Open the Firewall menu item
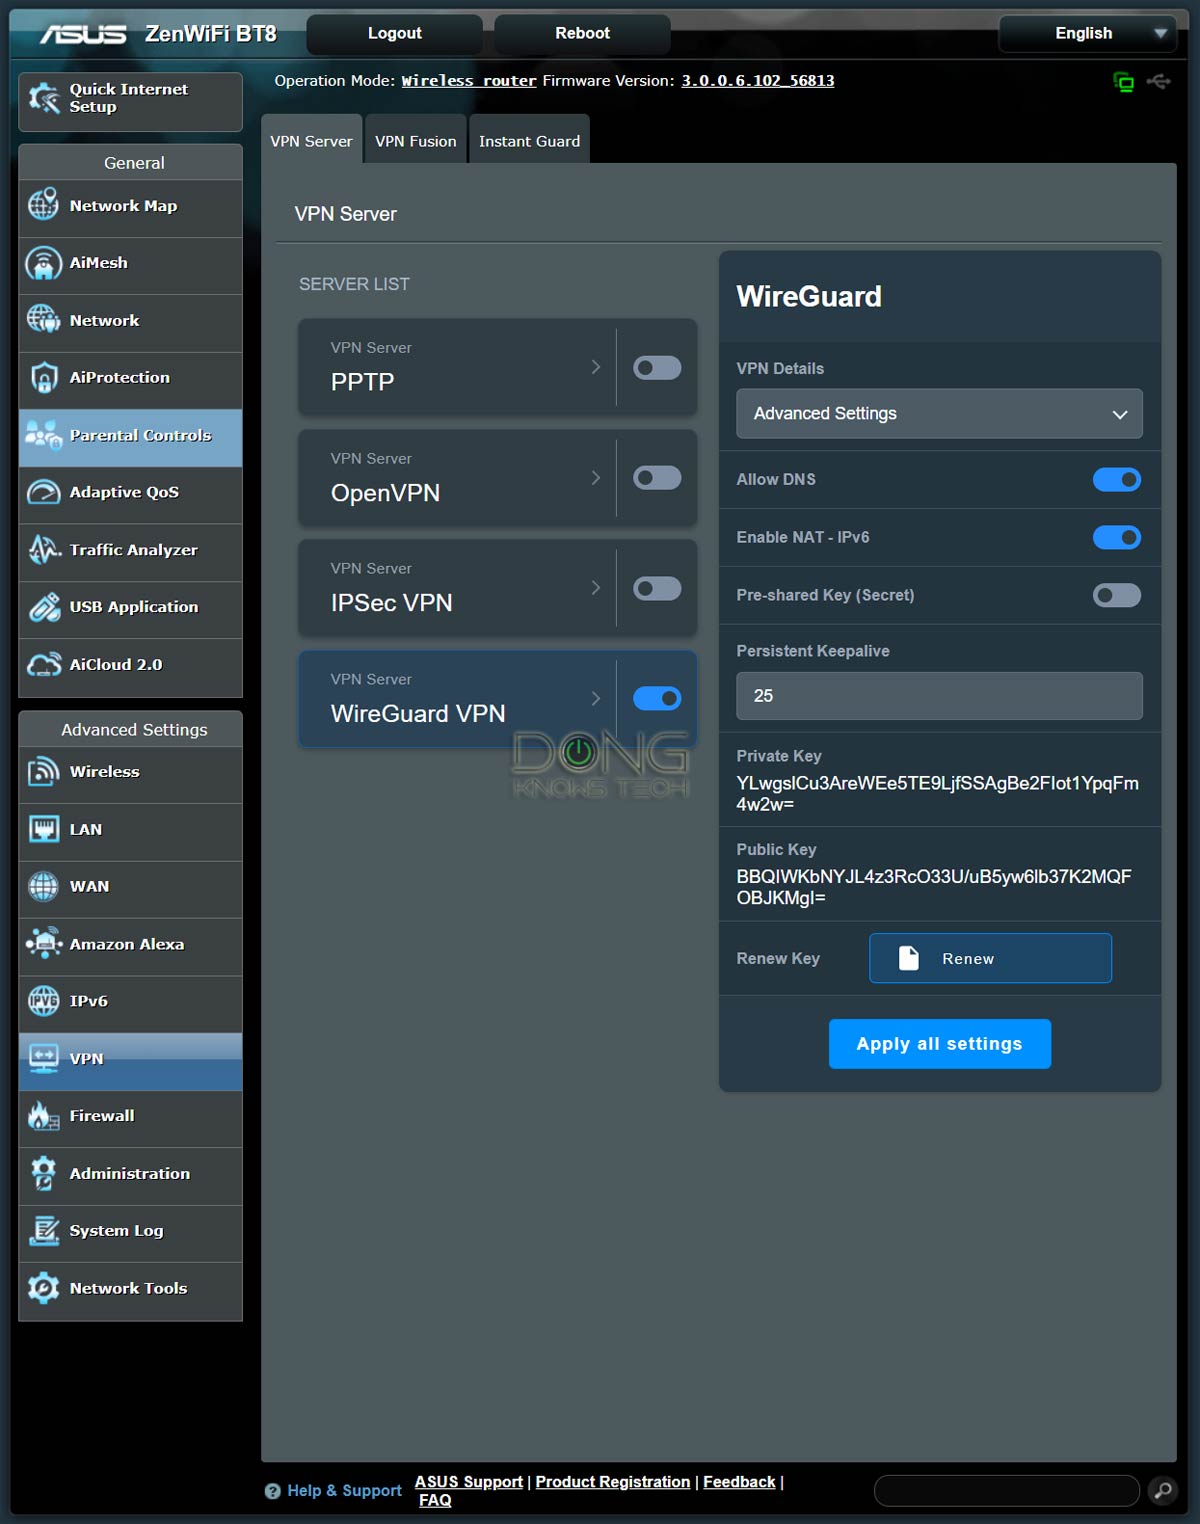The width and height of the screenshot is (1200, 1524). pyautogui.click(x=130, y=1118)
